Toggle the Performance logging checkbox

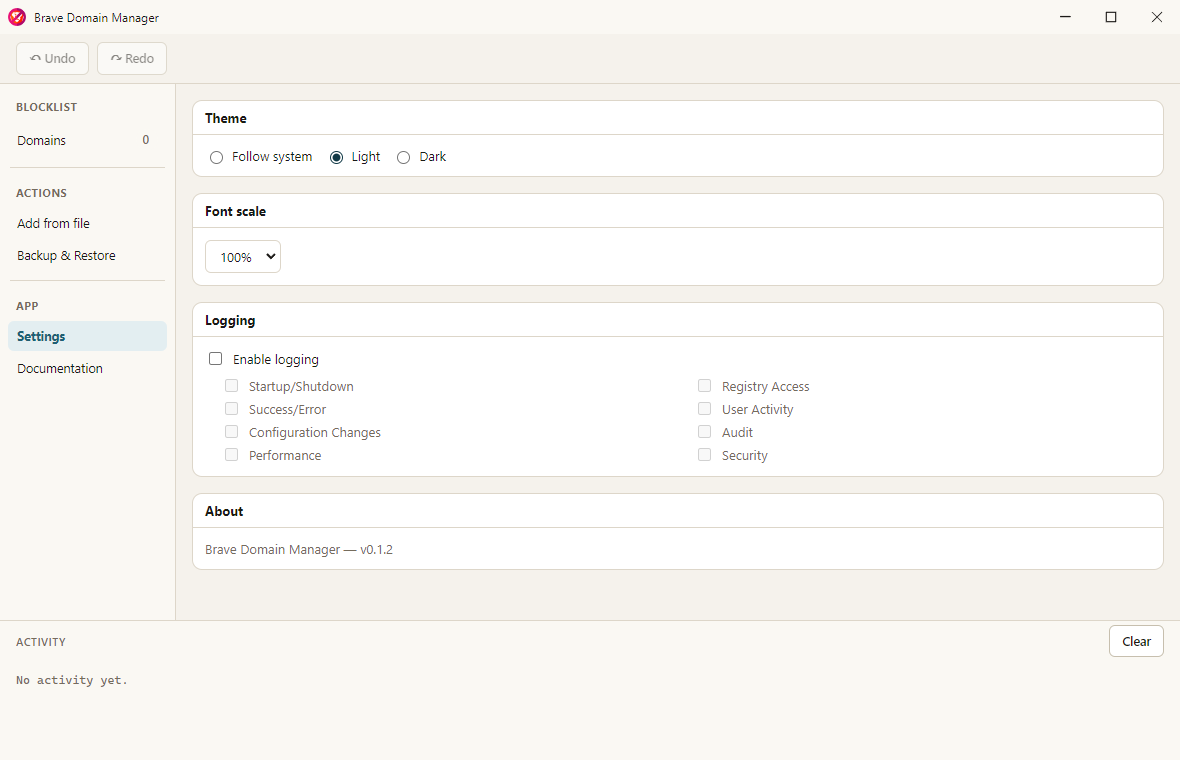[x=232, y=454]
